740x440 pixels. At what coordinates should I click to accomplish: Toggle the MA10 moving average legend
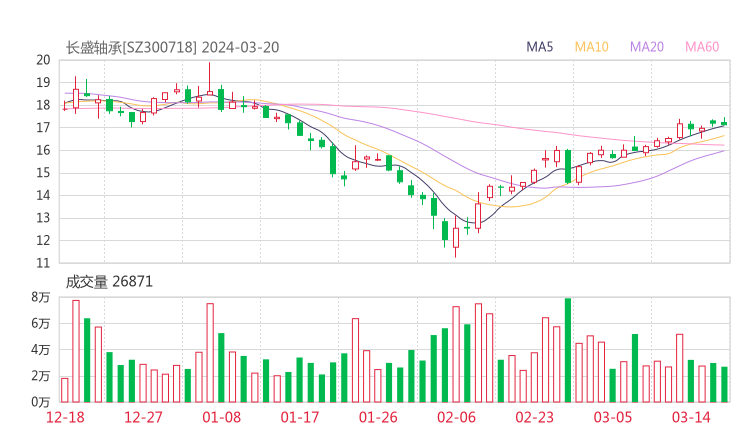point(591,47)
